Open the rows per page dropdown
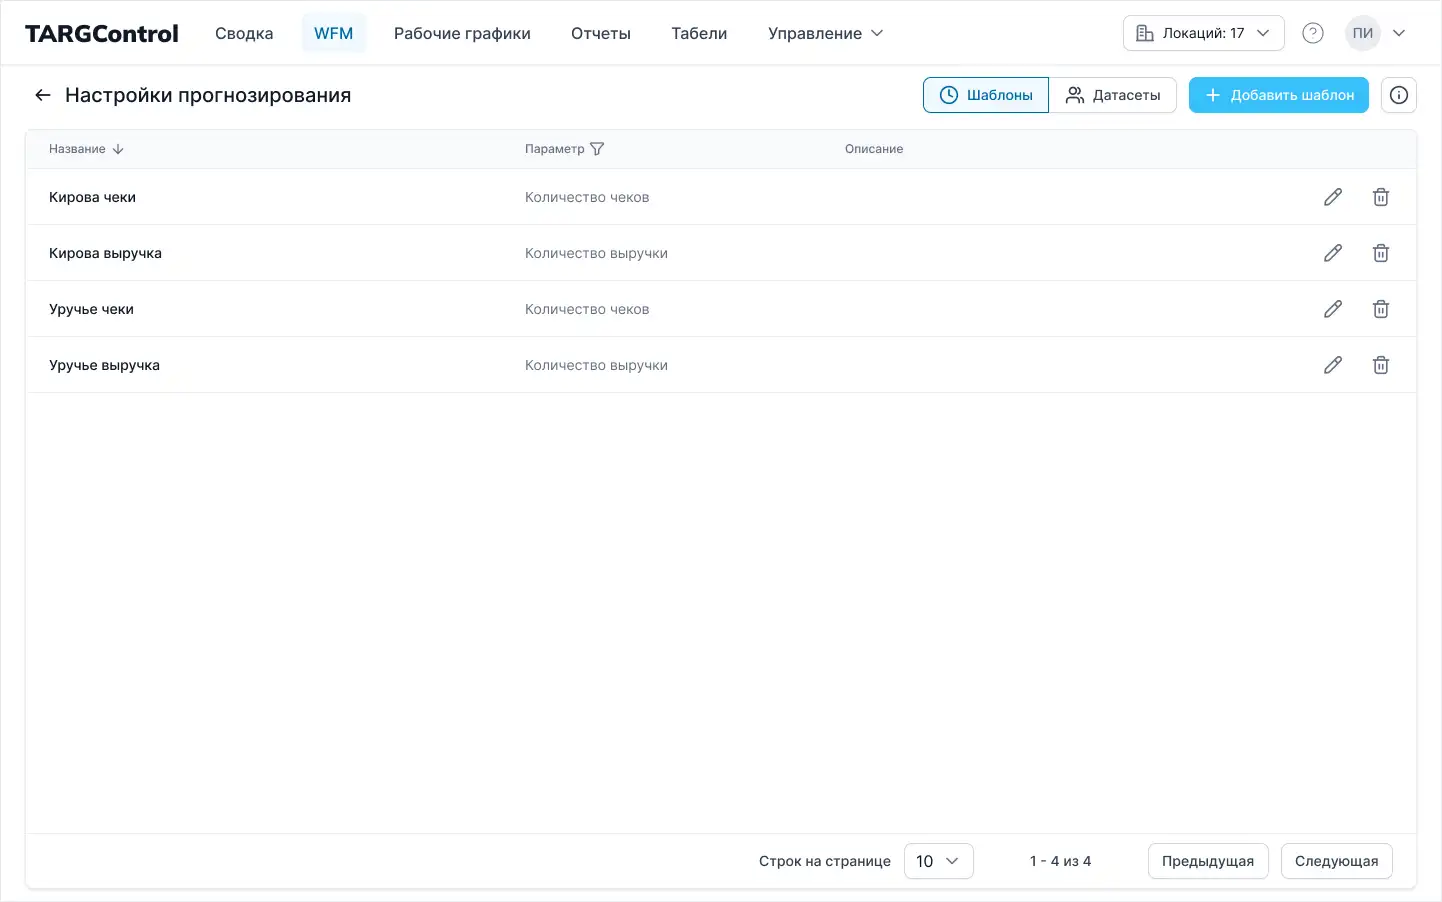 [939, 861]
